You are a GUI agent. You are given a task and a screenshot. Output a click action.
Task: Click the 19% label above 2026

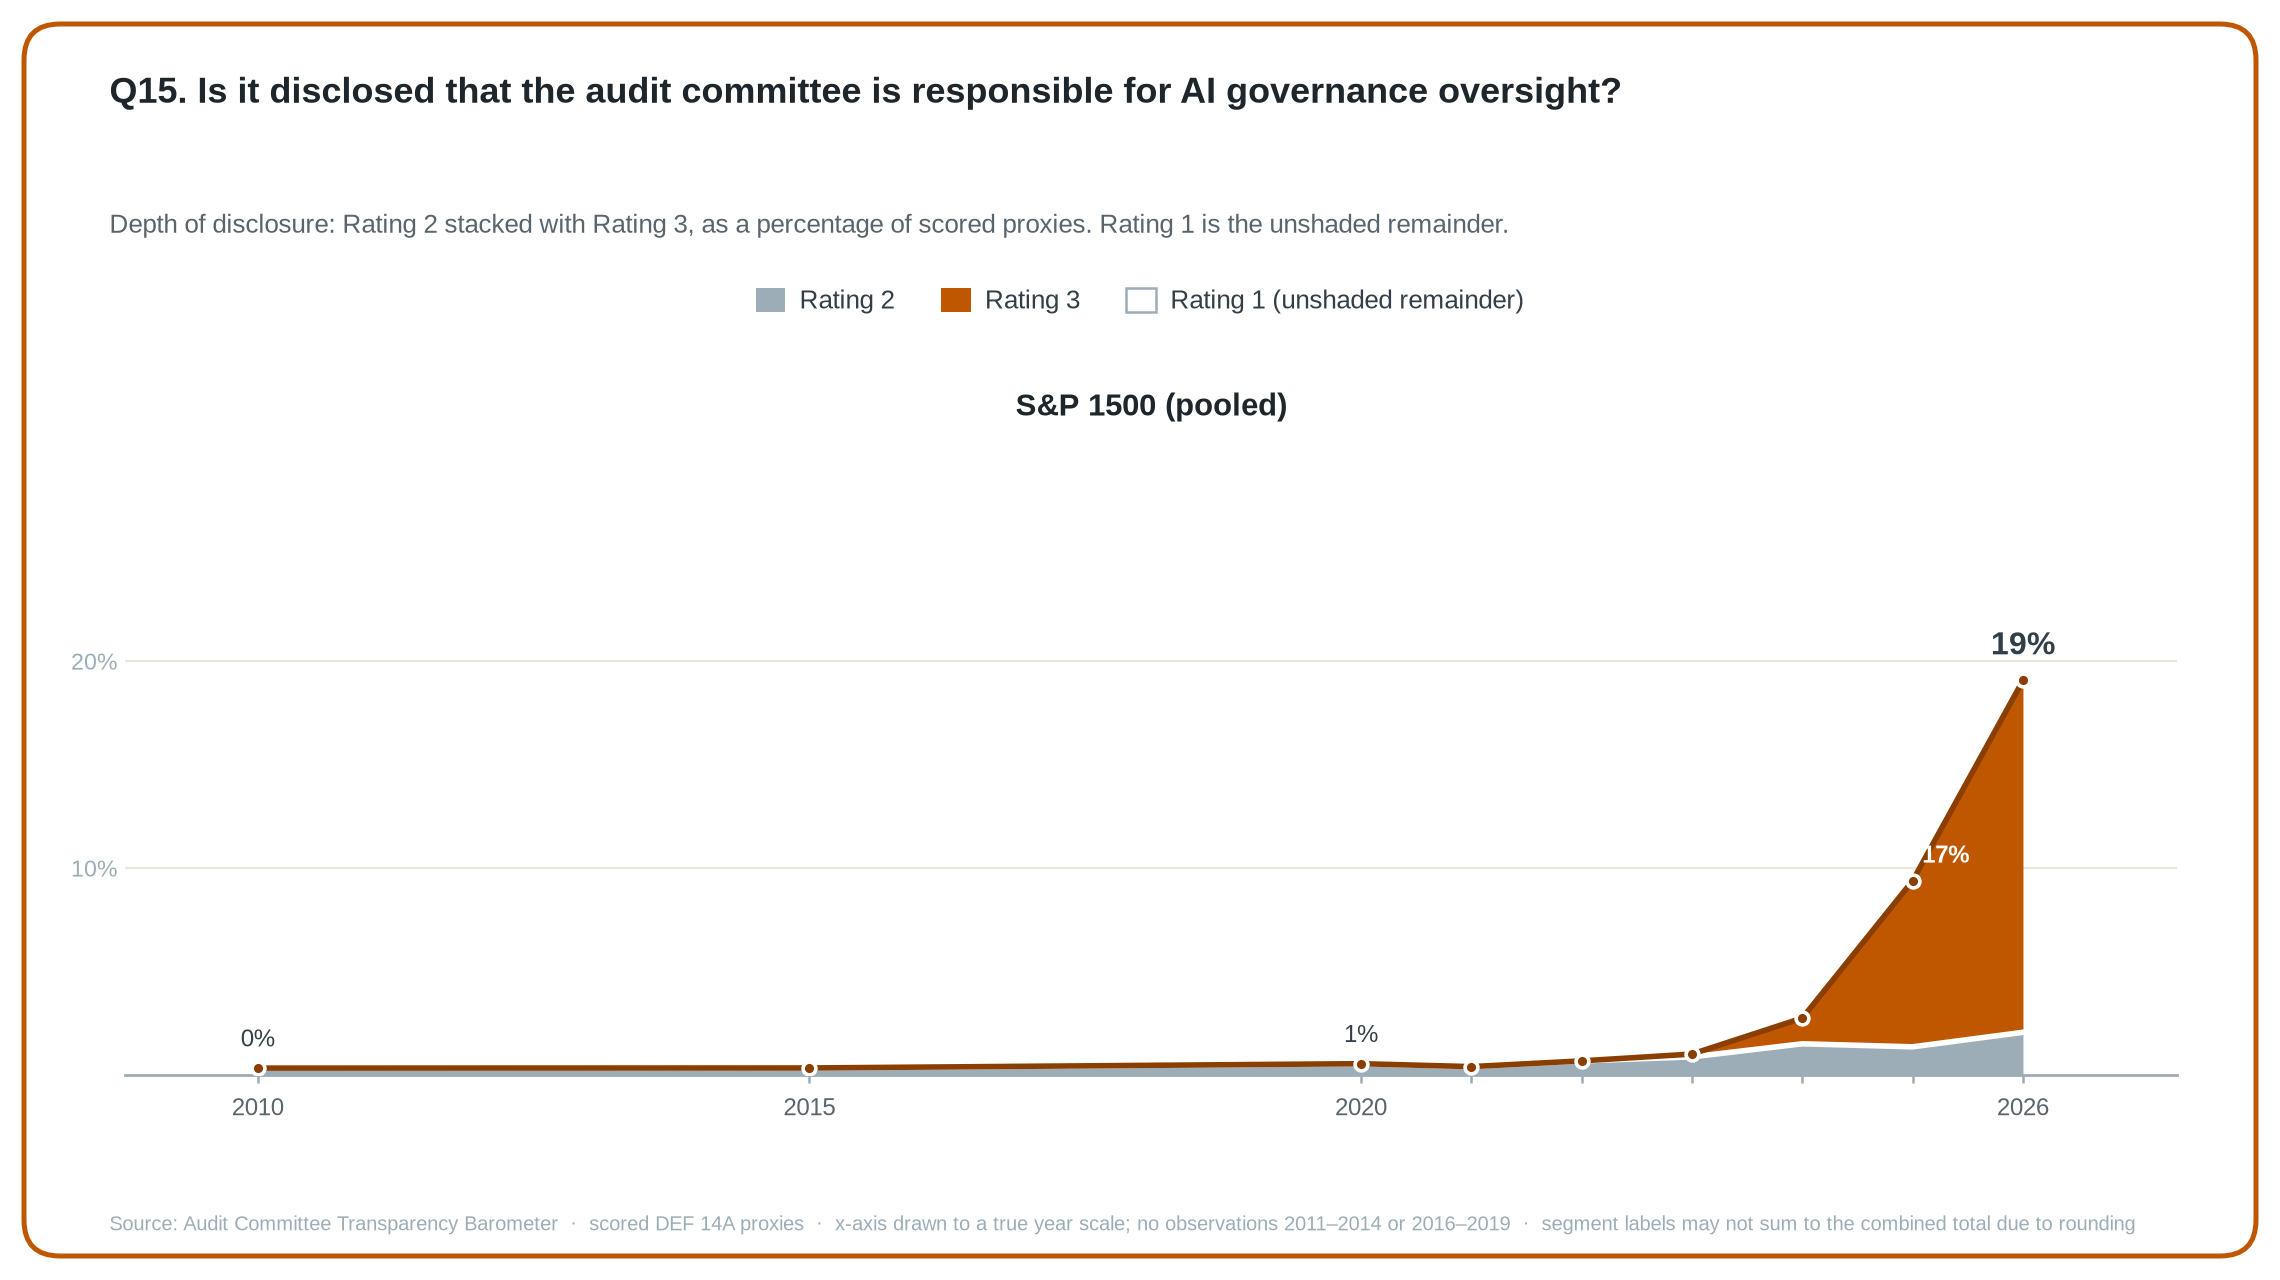click(x=2023, y=644)
